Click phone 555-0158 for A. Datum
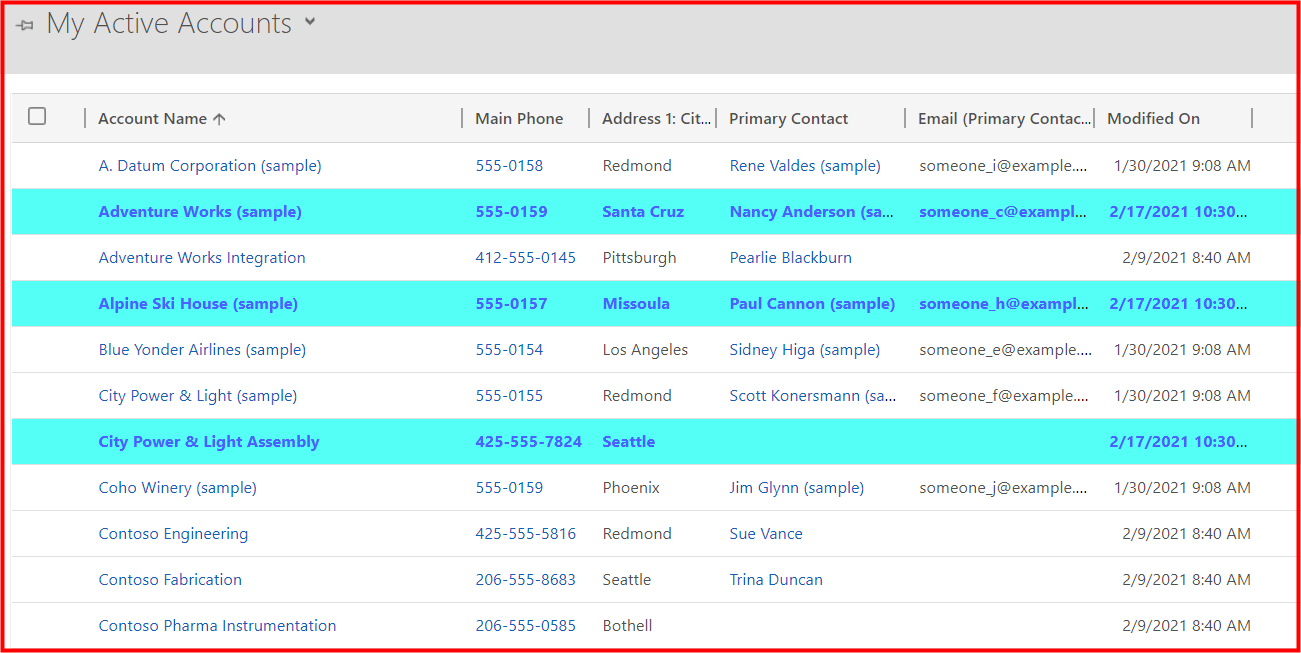This screenshot has width=1301, height=653. pyautogui.click(x=509, y=166)
